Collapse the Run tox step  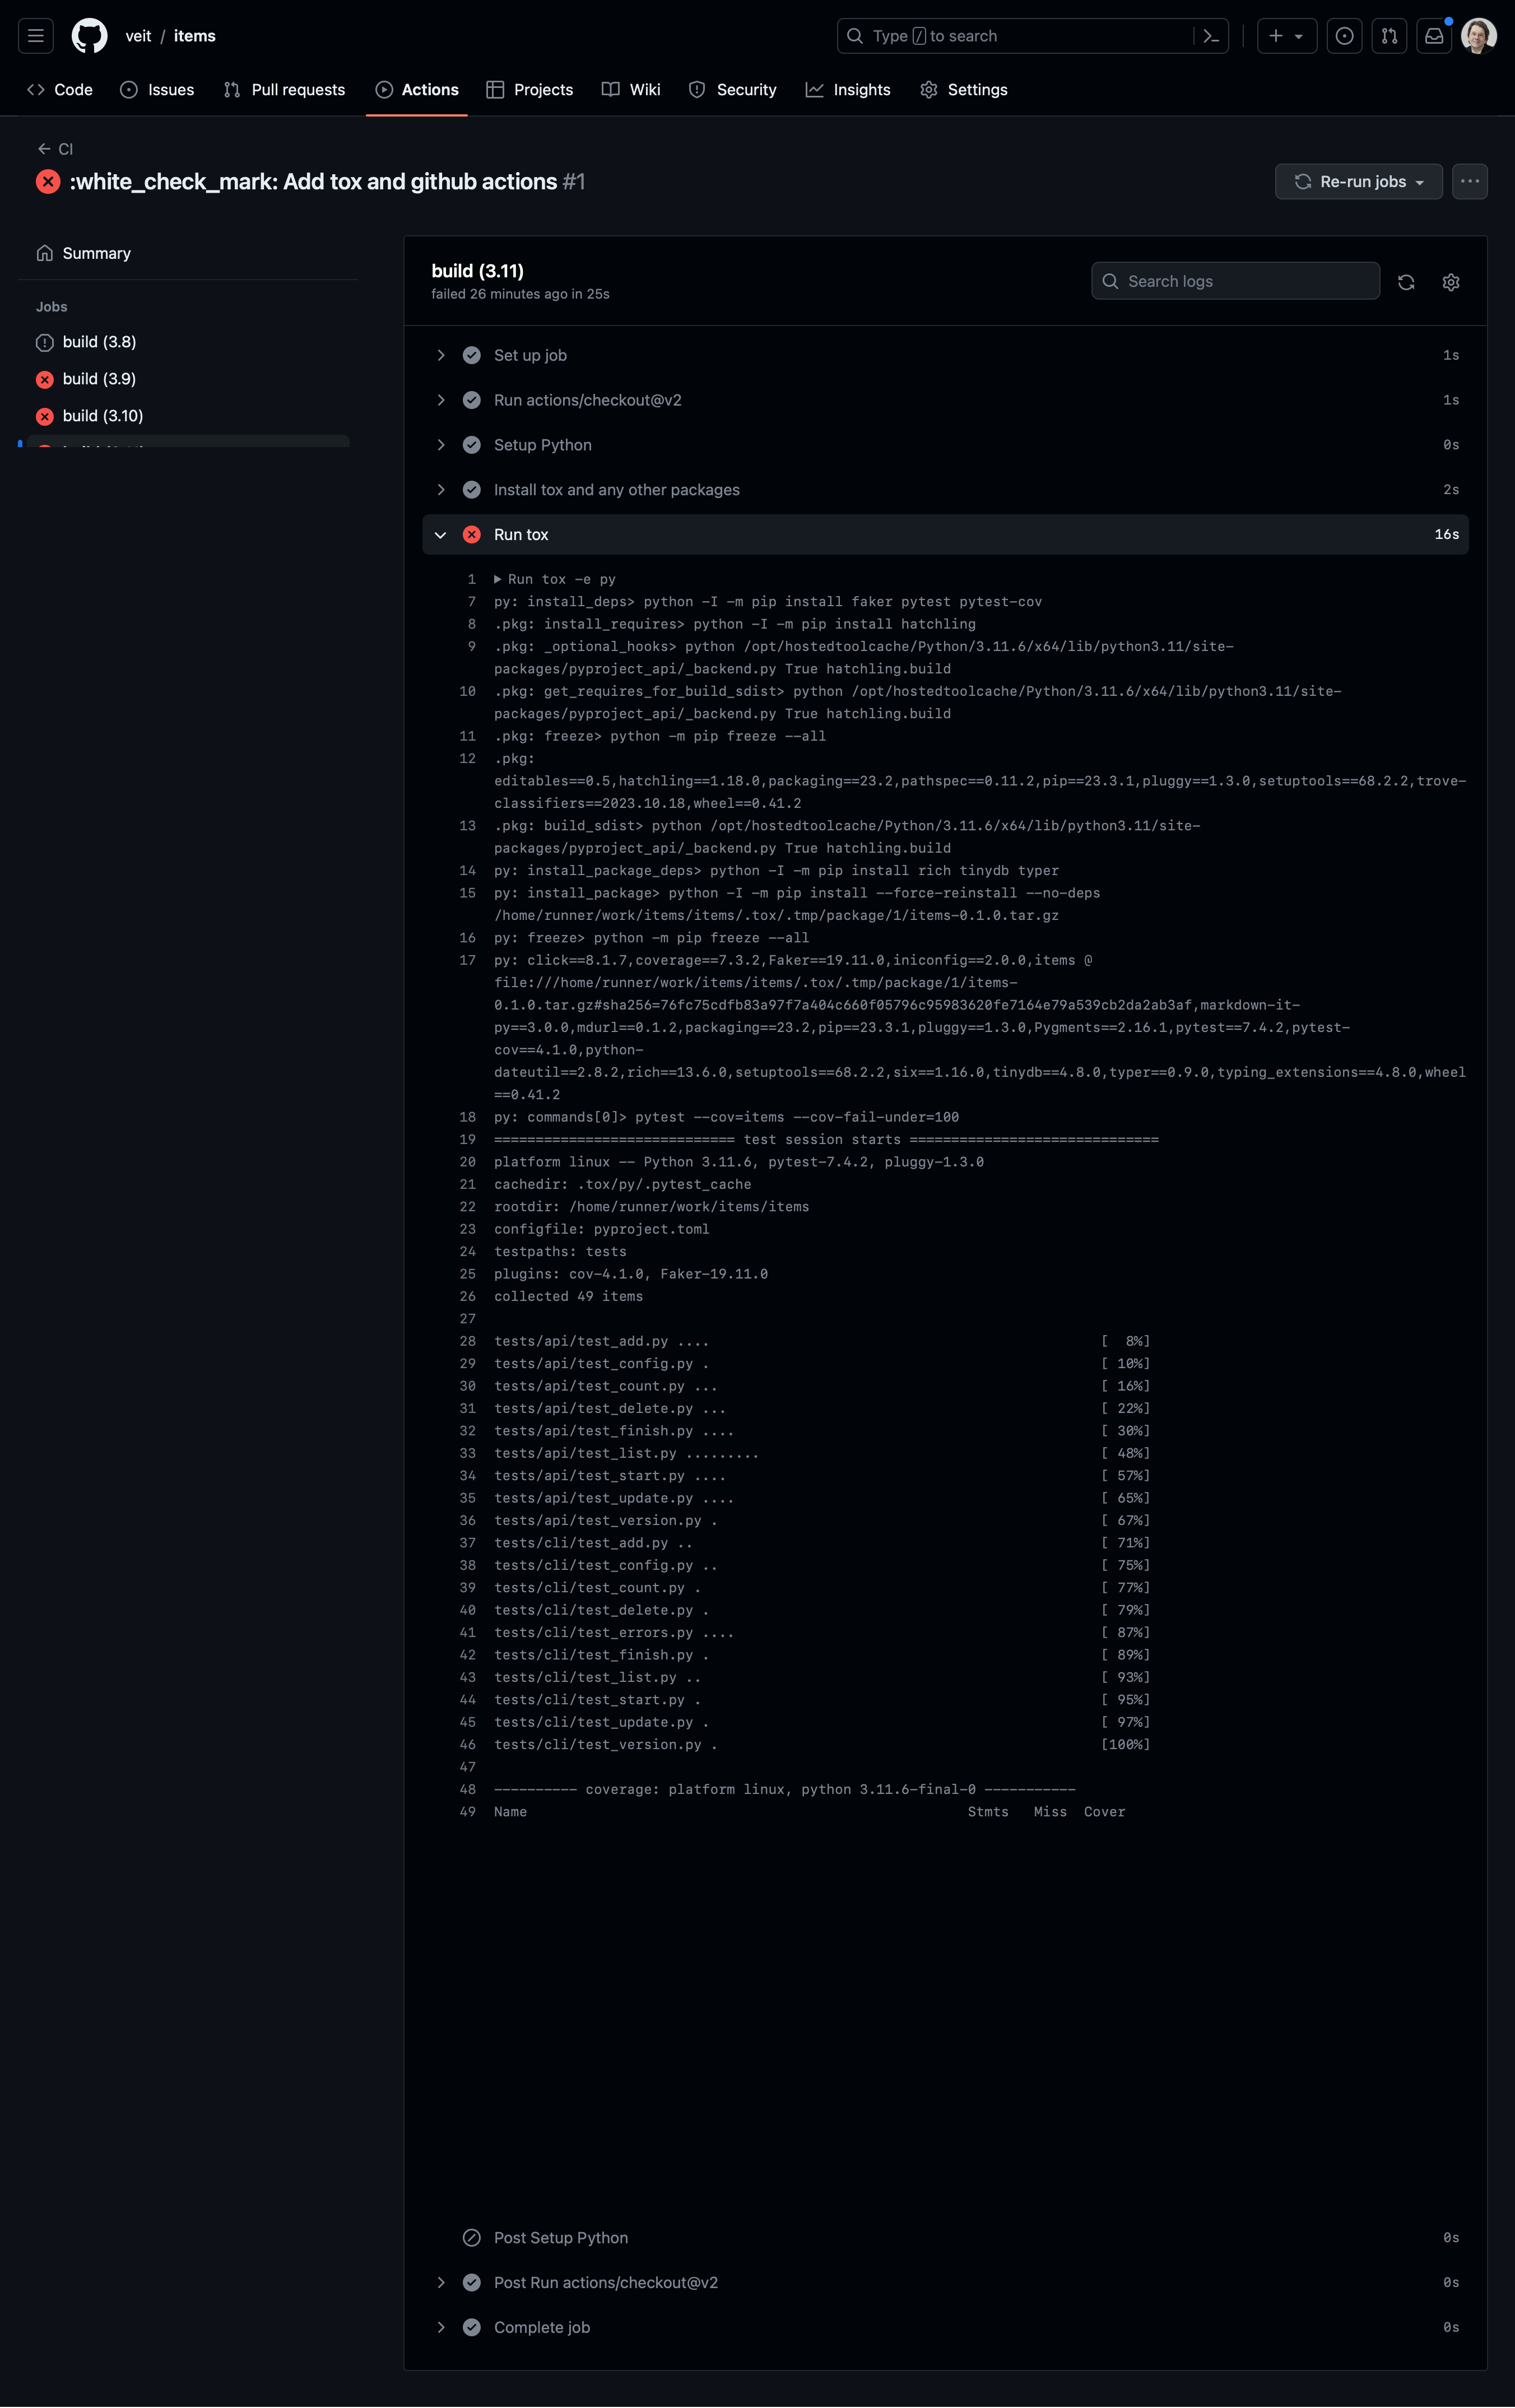pos(945,535)
